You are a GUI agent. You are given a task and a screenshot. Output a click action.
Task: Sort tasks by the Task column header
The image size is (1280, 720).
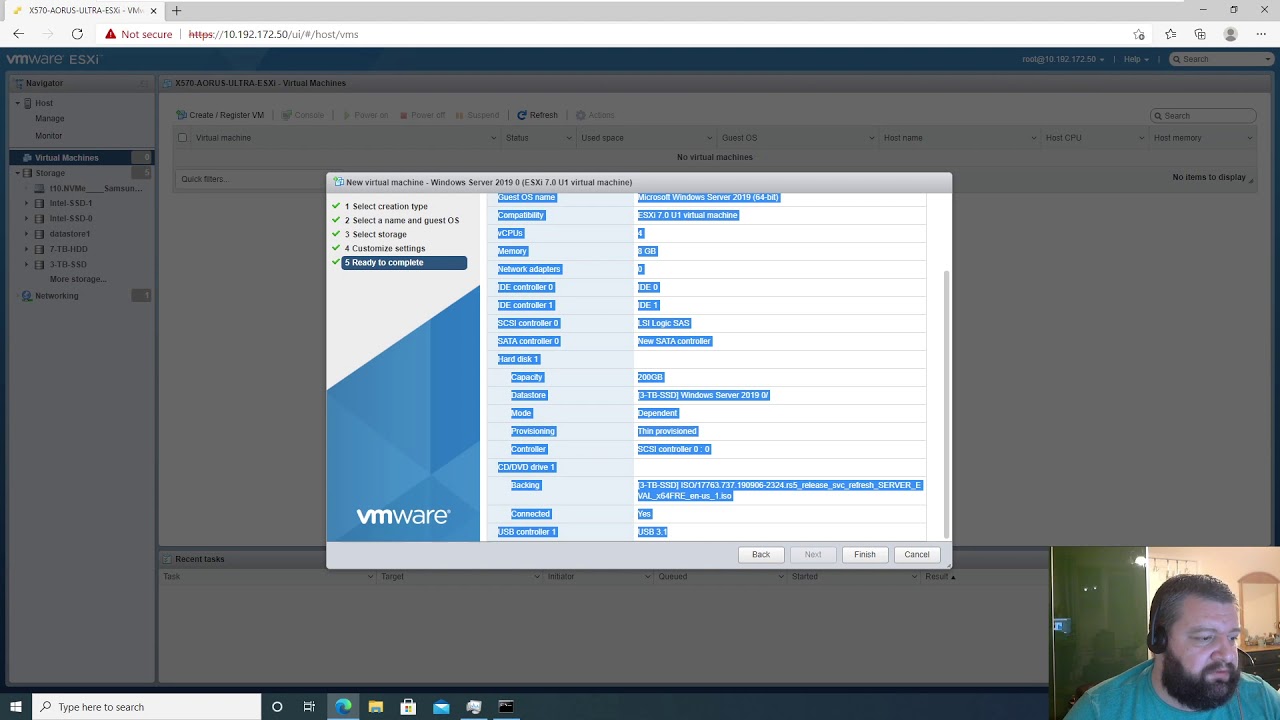(172, 577)
